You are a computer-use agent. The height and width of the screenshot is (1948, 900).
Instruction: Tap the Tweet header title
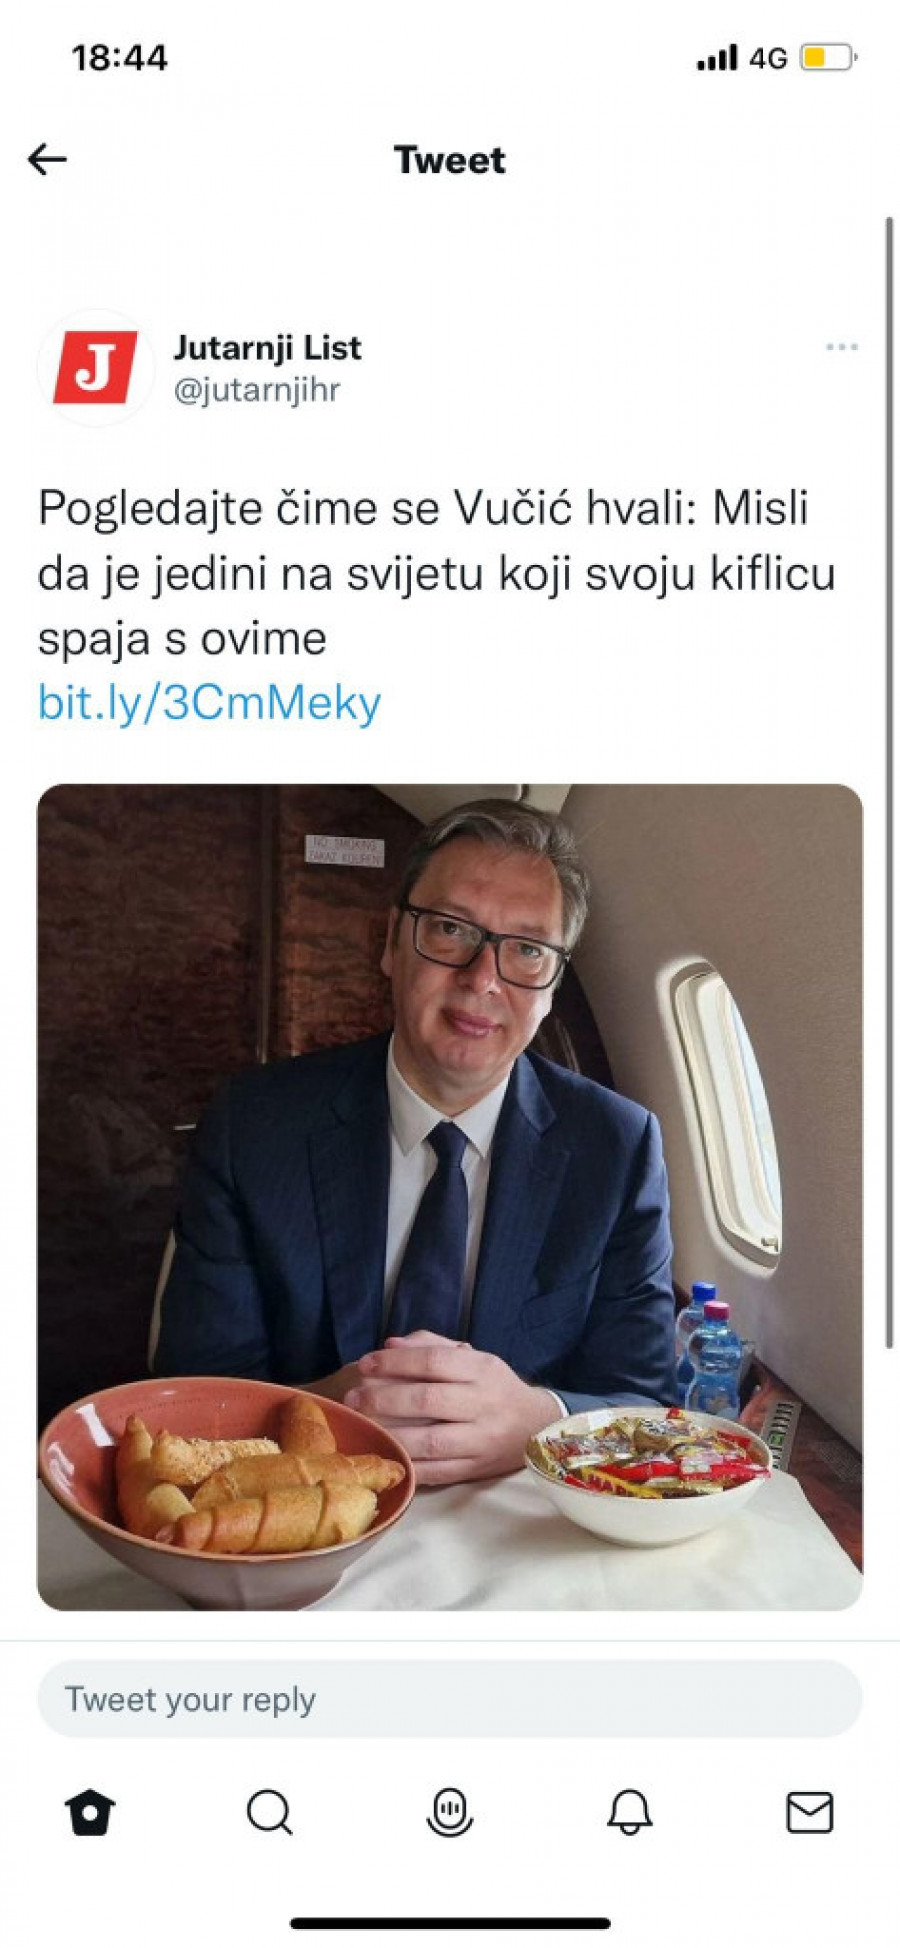pos(450,160)
